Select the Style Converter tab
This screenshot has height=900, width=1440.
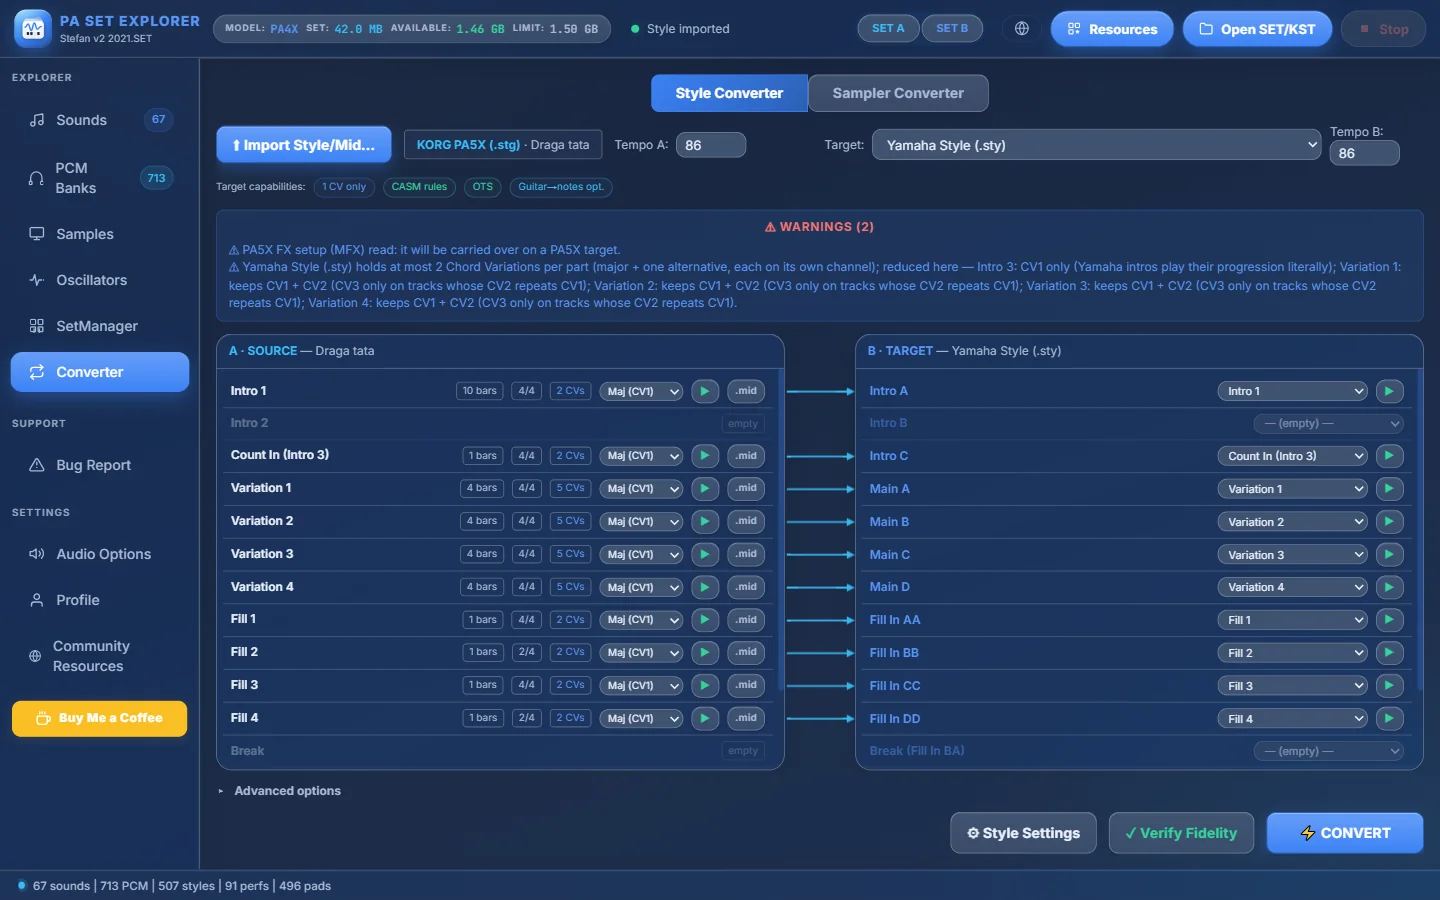tap(729, 93)
